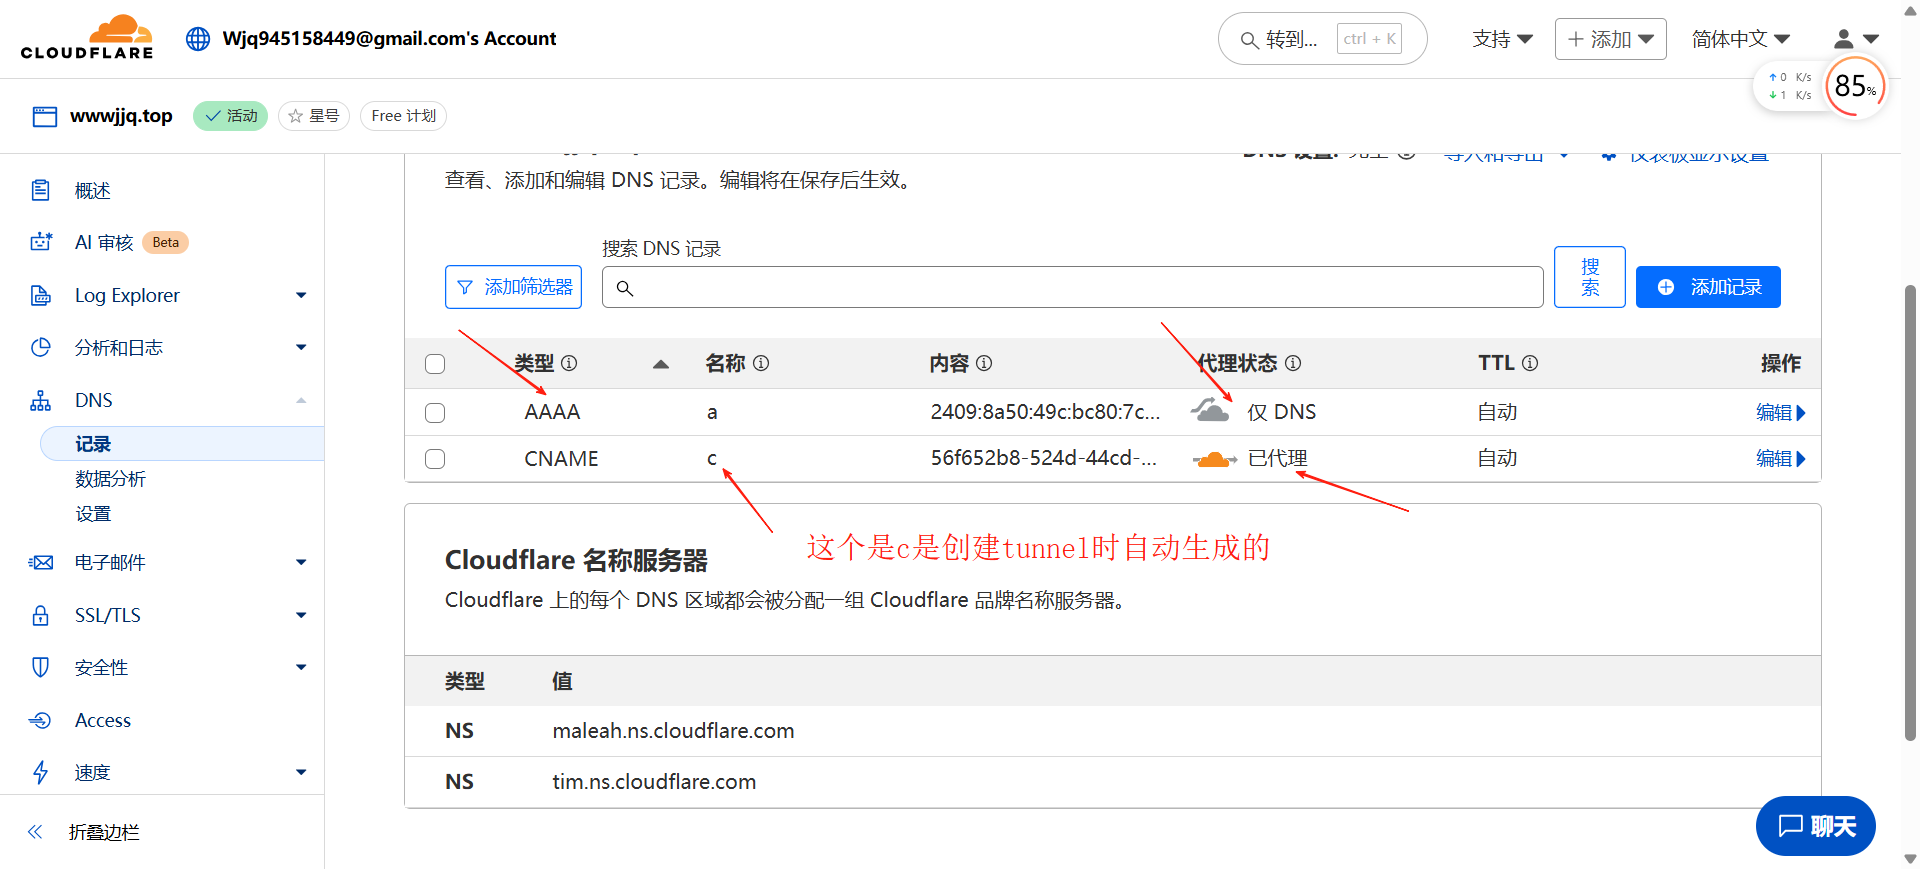This screenshot has height=869, width=1920.
Task: Click the Cloudflare logo
Action: click(x=87, y=38)
